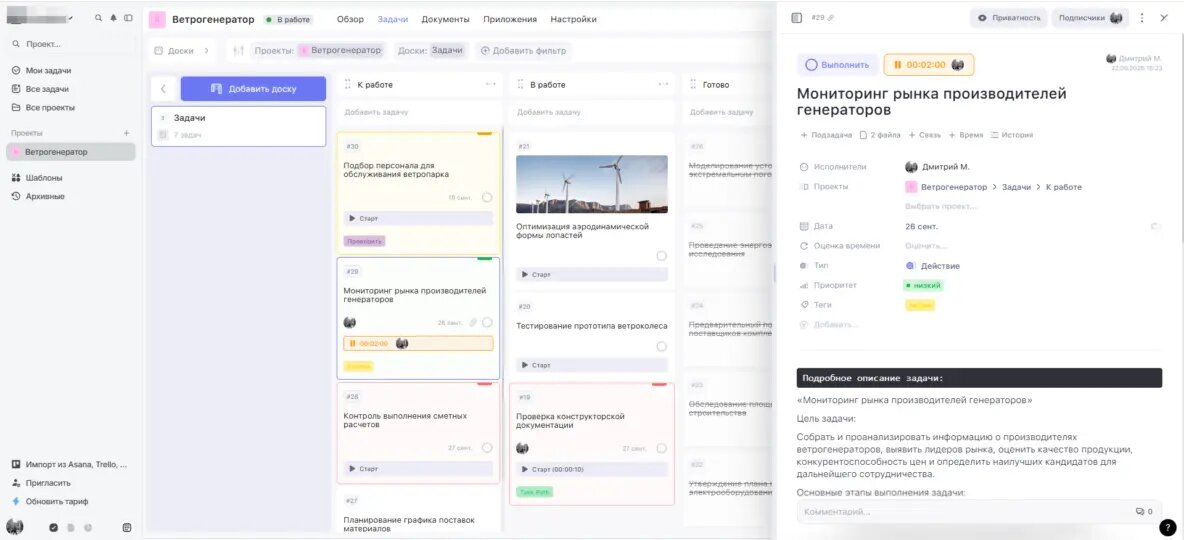Open options menu of В работе column
The height and width of the screenshot is (540, 1184).
[x=664, y=85]
